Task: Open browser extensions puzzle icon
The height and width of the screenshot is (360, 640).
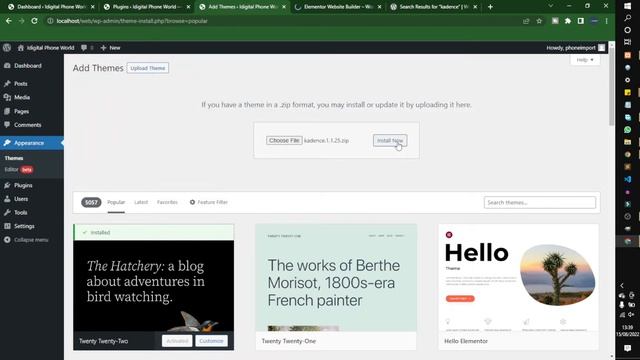Action: point(568,21)
